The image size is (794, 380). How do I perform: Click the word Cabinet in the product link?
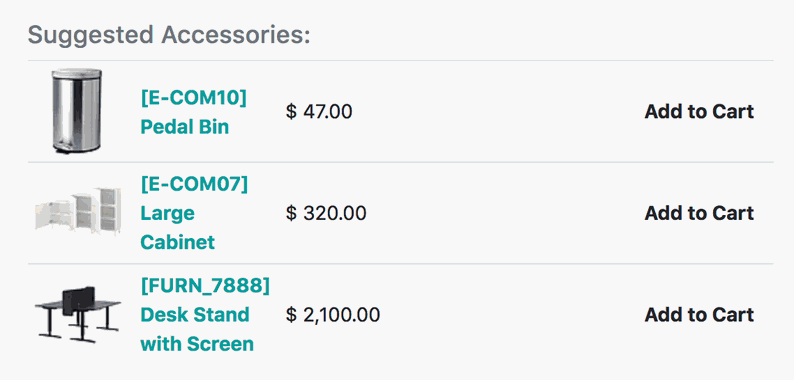pyautogui.click(x=177, y=242)
